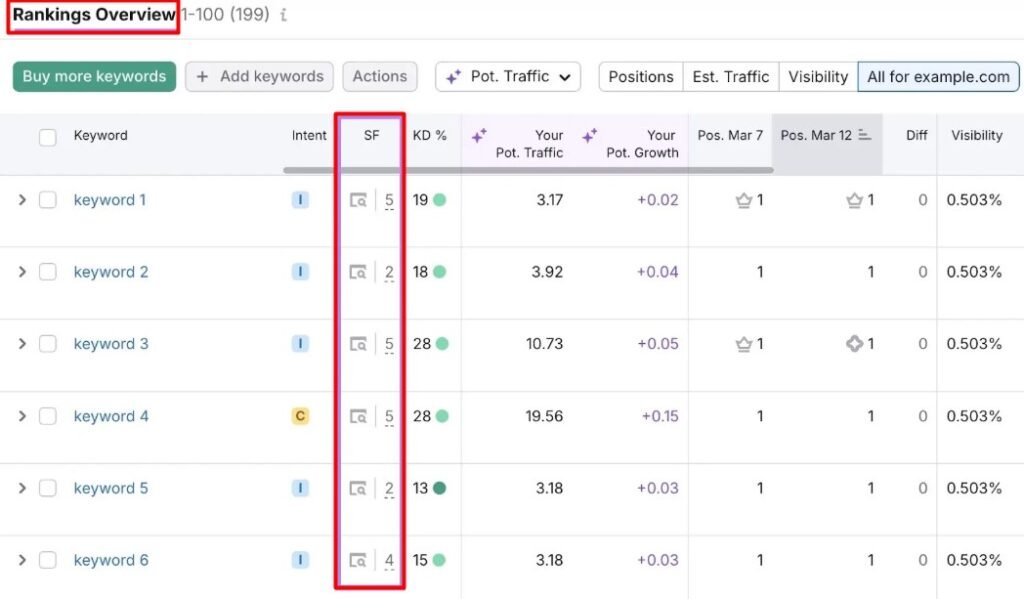This screenshot has width=1024, height=599.
Task: Click the SF count 4 for keyword 6
Action: point(389,560)
